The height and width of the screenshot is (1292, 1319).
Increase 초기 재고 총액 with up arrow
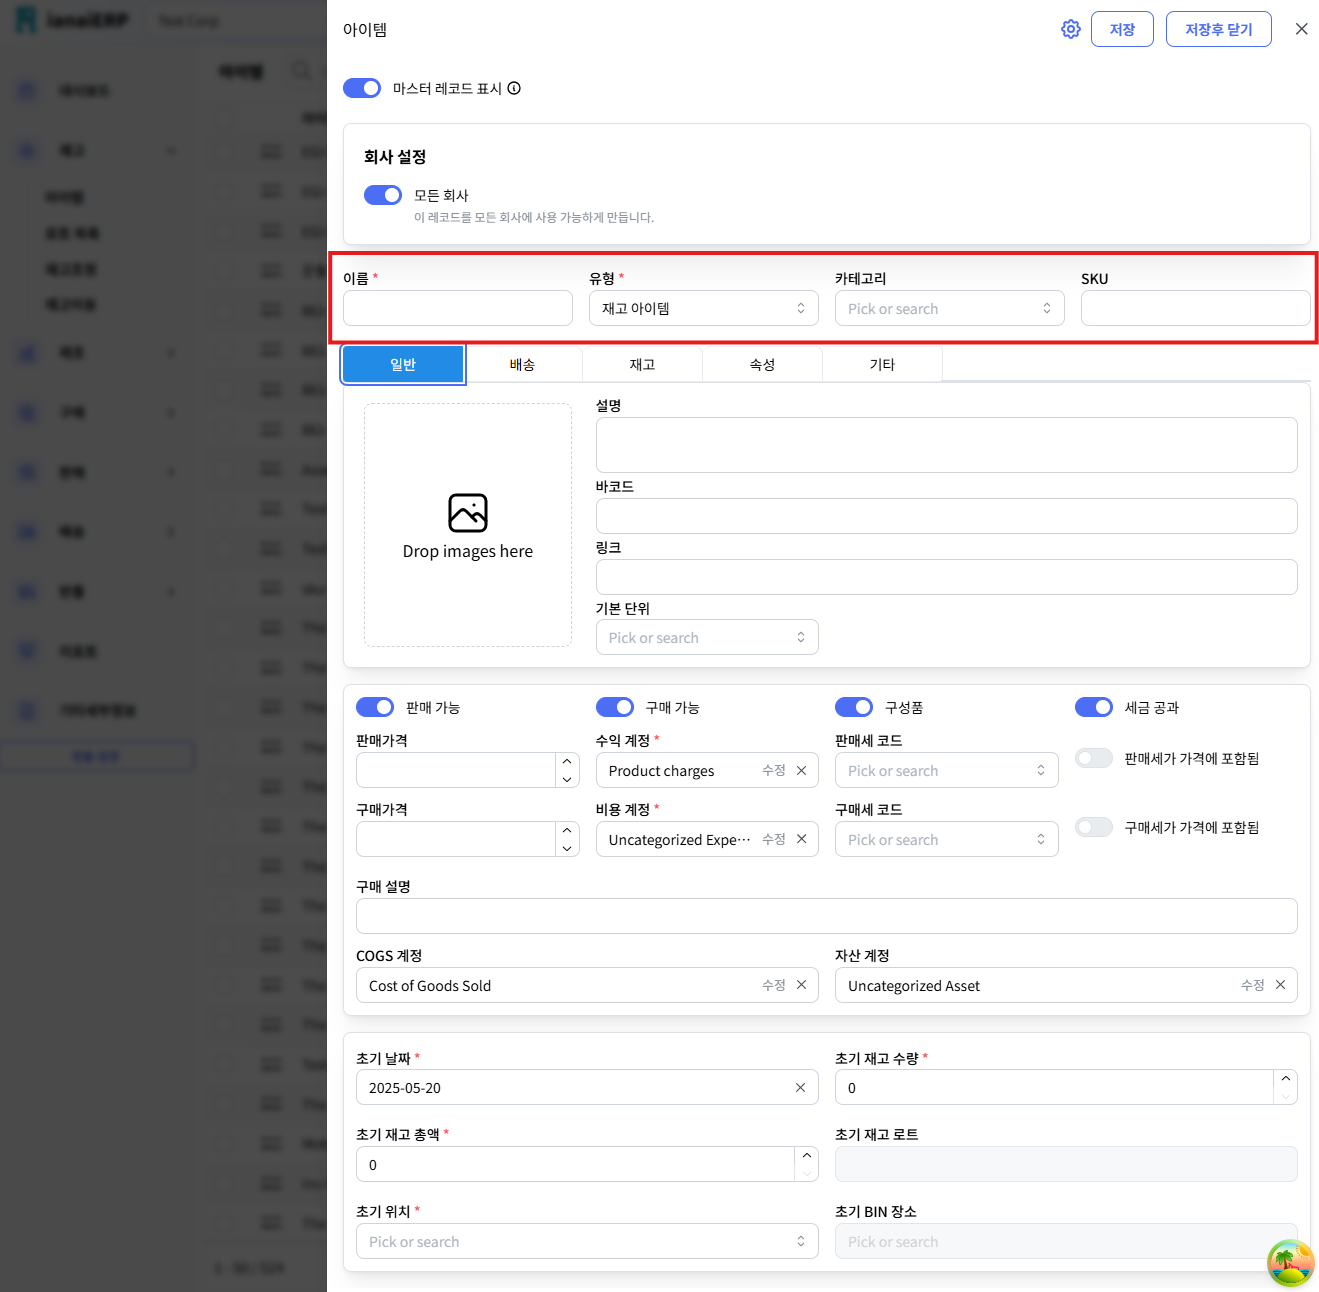pos(806,1156)
